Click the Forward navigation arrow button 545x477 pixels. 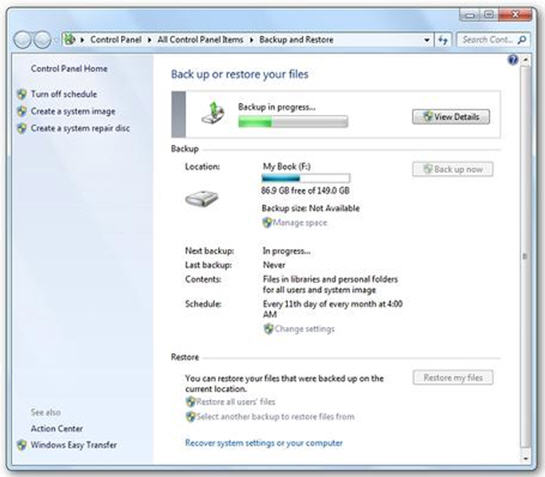coord(43,40)
